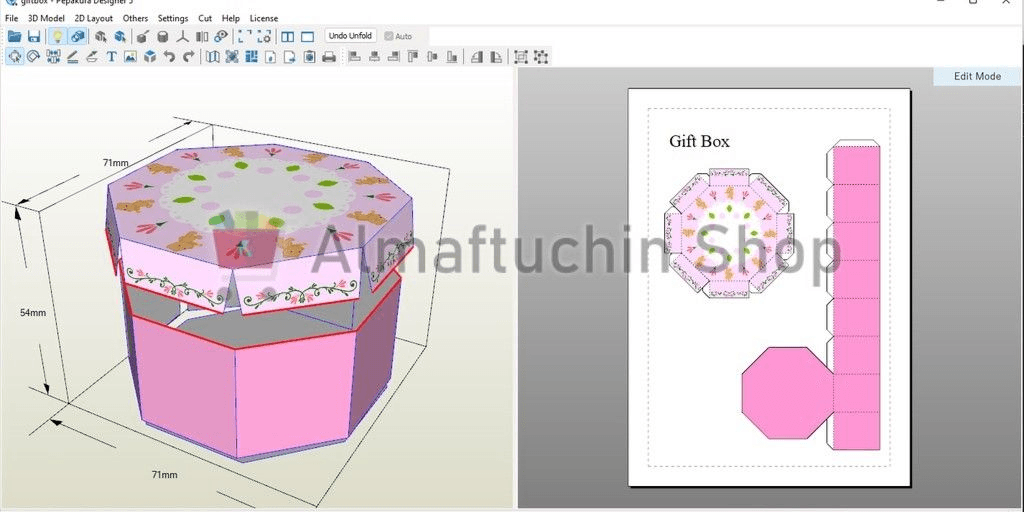This screenshot has width=1024, height=512.
Task: Select the 'Gift Box' text on page
Action: 699,141
